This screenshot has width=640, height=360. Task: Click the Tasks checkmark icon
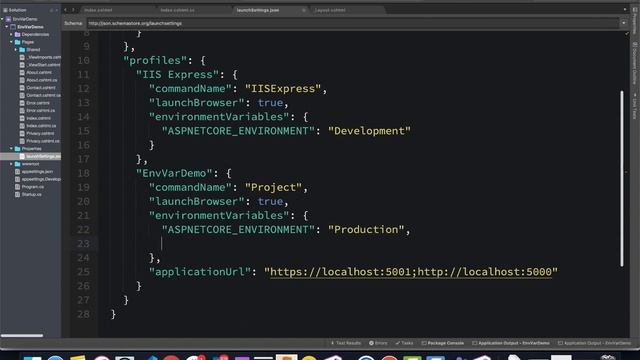(x=398, y=343)
